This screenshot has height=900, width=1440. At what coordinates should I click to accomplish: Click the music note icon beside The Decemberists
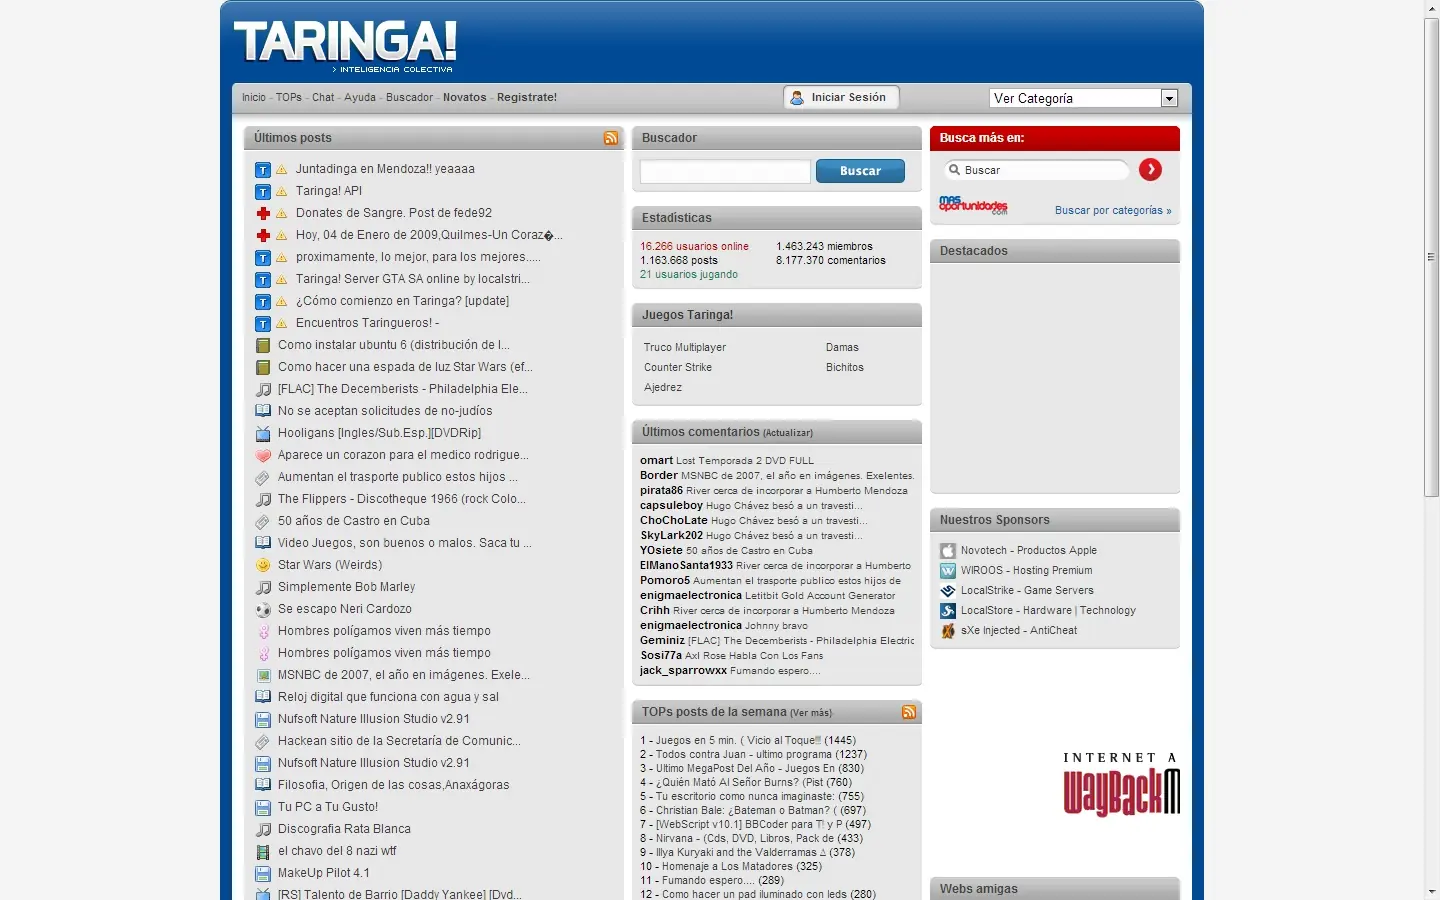(263, 389)
